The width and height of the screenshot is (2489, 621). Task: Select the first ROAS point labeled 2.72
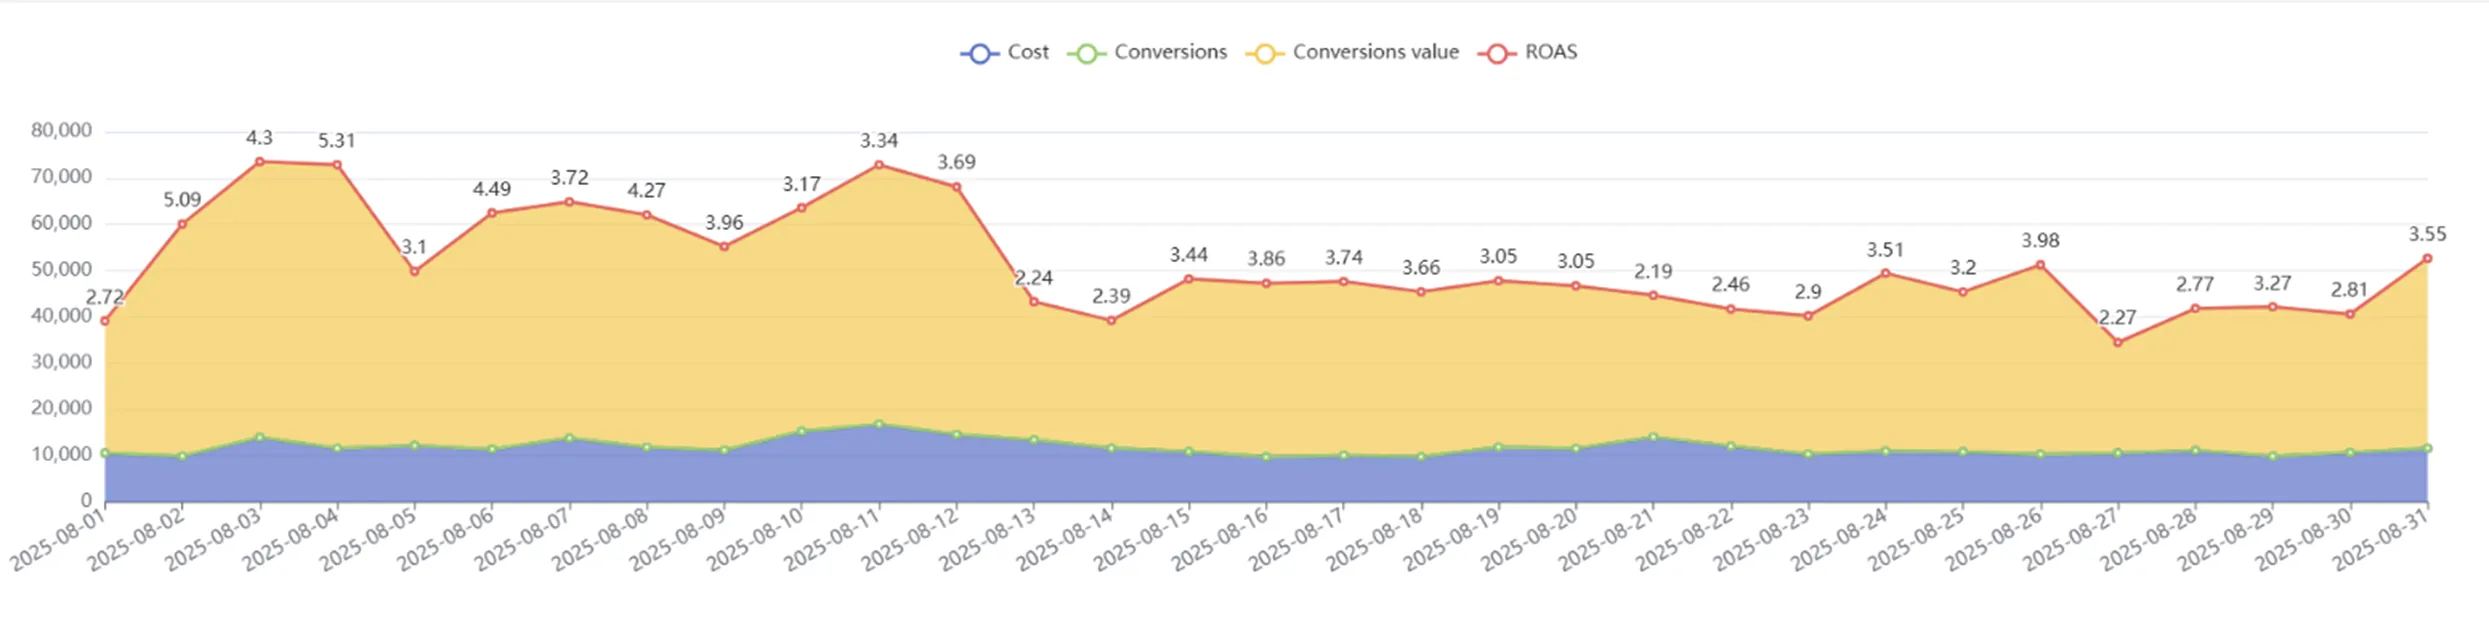(105, 321)
